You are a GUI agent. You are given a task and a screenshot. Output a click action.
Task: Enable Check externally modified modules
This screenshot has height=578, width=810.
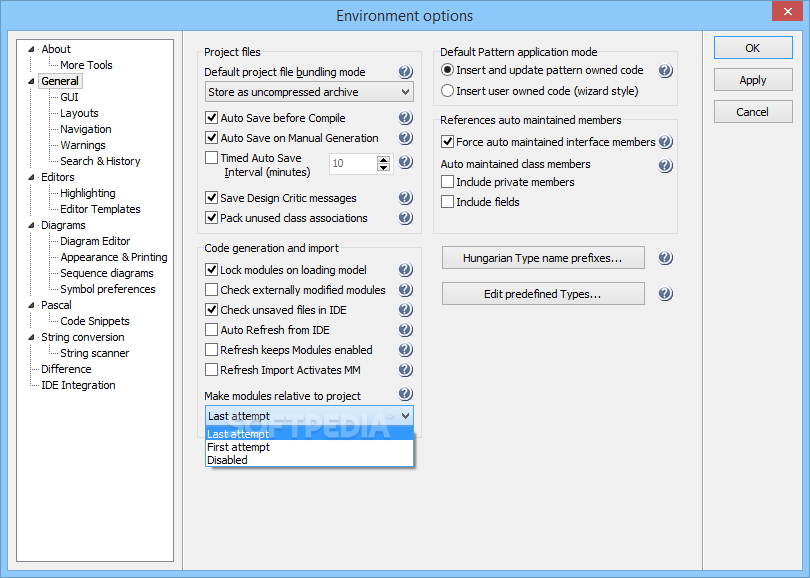pos(211,290)
